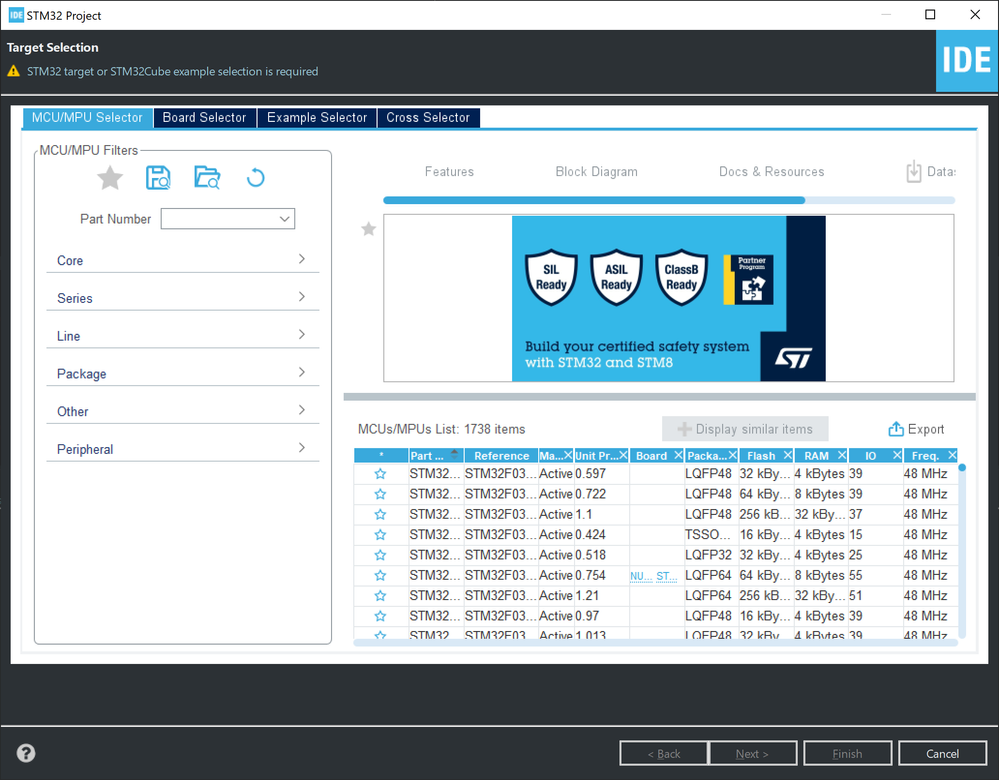Favorite the MCU priced 0.97
This screenshot has height=780, width=999.
(380, 616)
